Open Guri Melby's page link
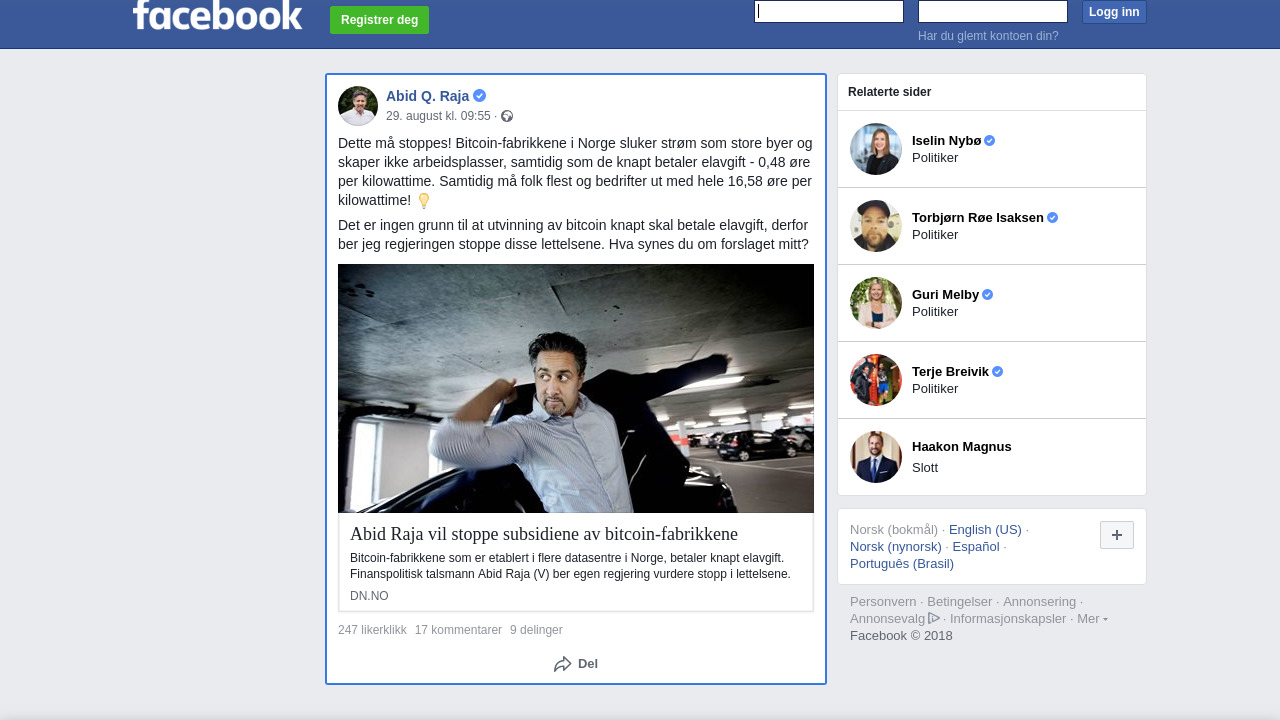The width and height of the screenshot is (1280, 720). pos(945,295)
